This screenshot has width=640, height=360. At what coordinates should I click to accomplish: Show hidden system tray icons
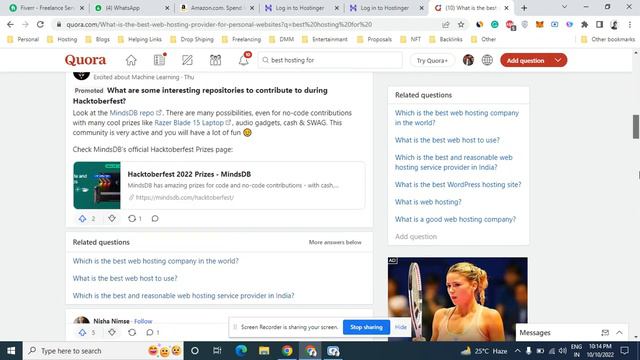(518, 351)
